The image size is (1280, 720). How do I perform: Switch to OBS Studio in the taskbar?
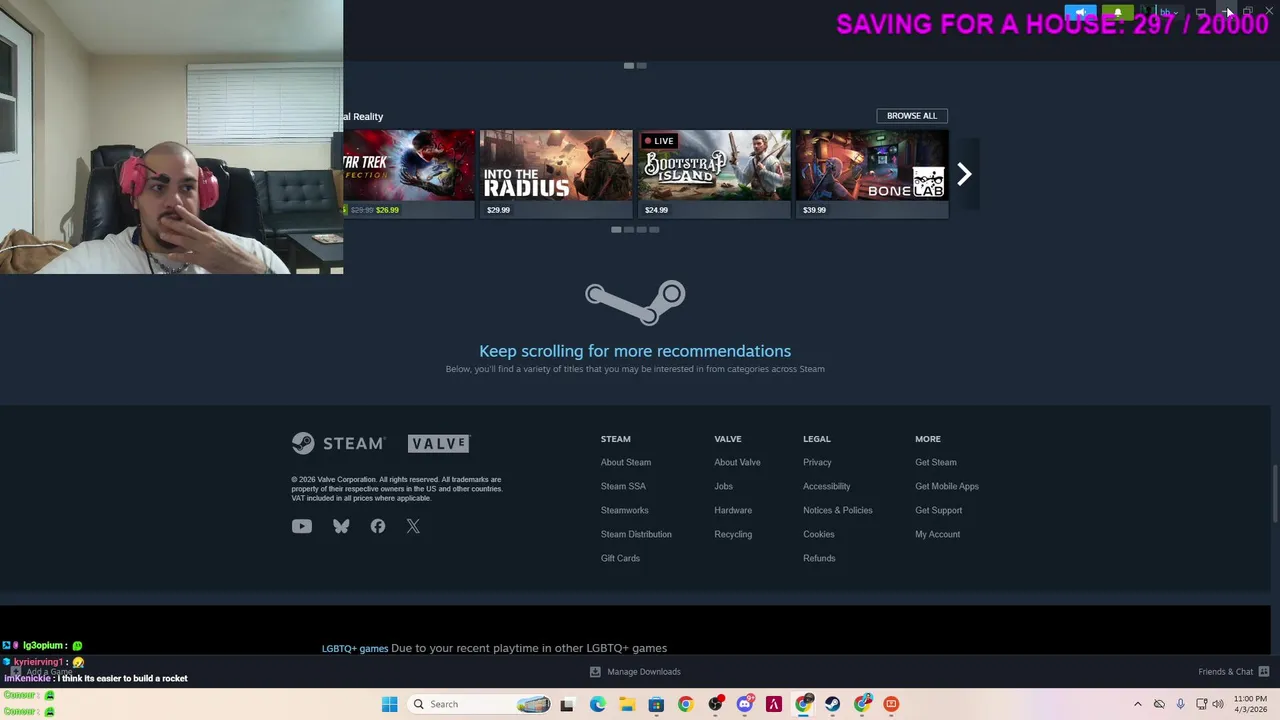715,704
